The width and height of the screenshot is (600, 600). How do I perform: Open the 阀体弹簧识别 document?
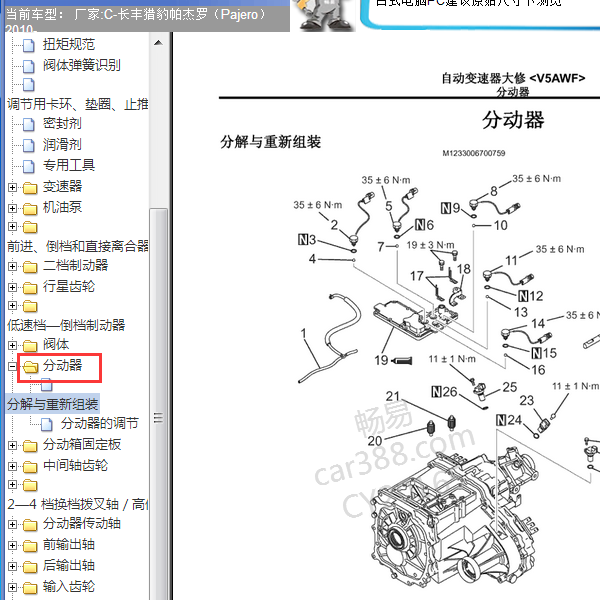pos(82,65)
